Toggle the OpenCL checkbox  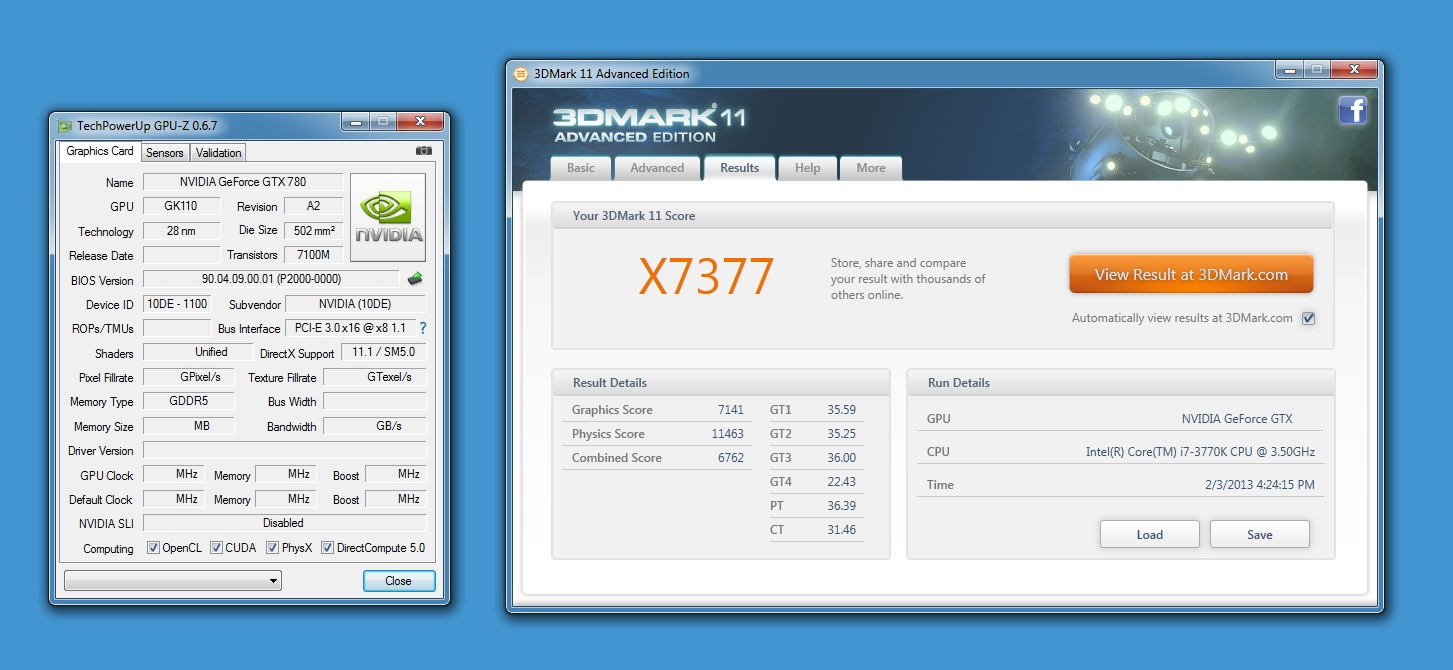tap(153, 548)
